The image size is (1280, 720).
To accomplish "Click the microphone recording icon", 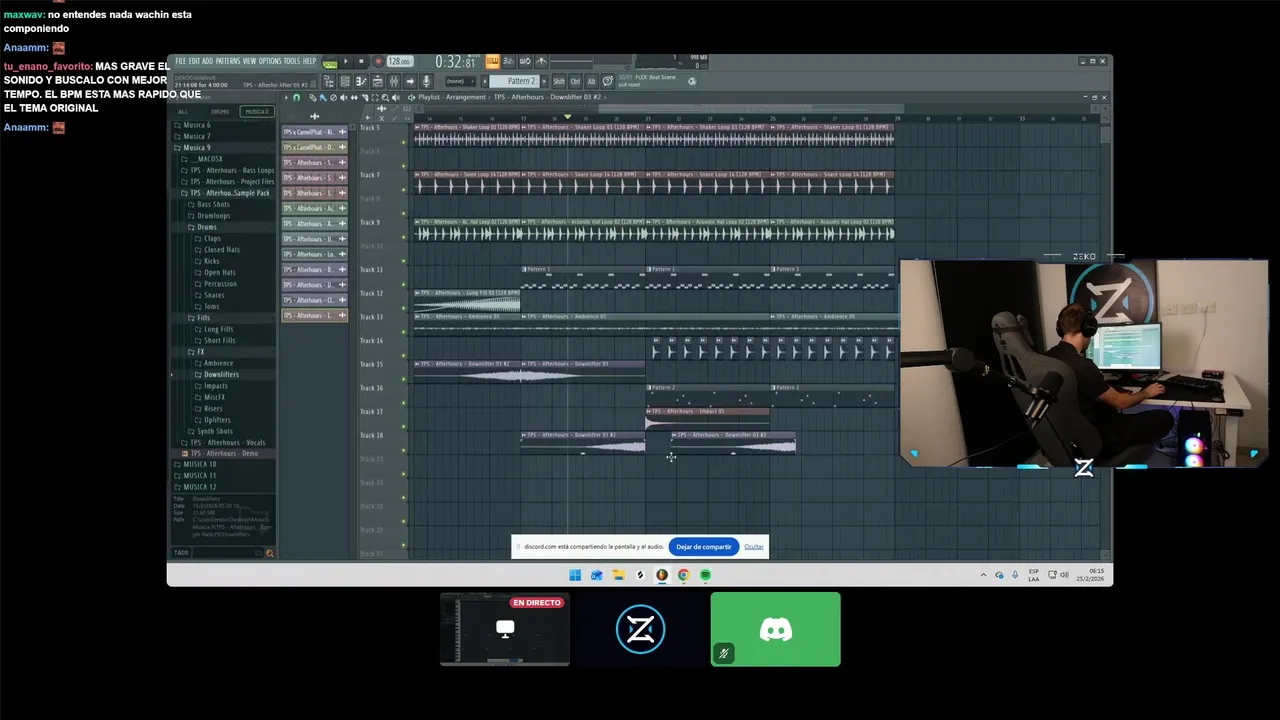I will 426,81.
